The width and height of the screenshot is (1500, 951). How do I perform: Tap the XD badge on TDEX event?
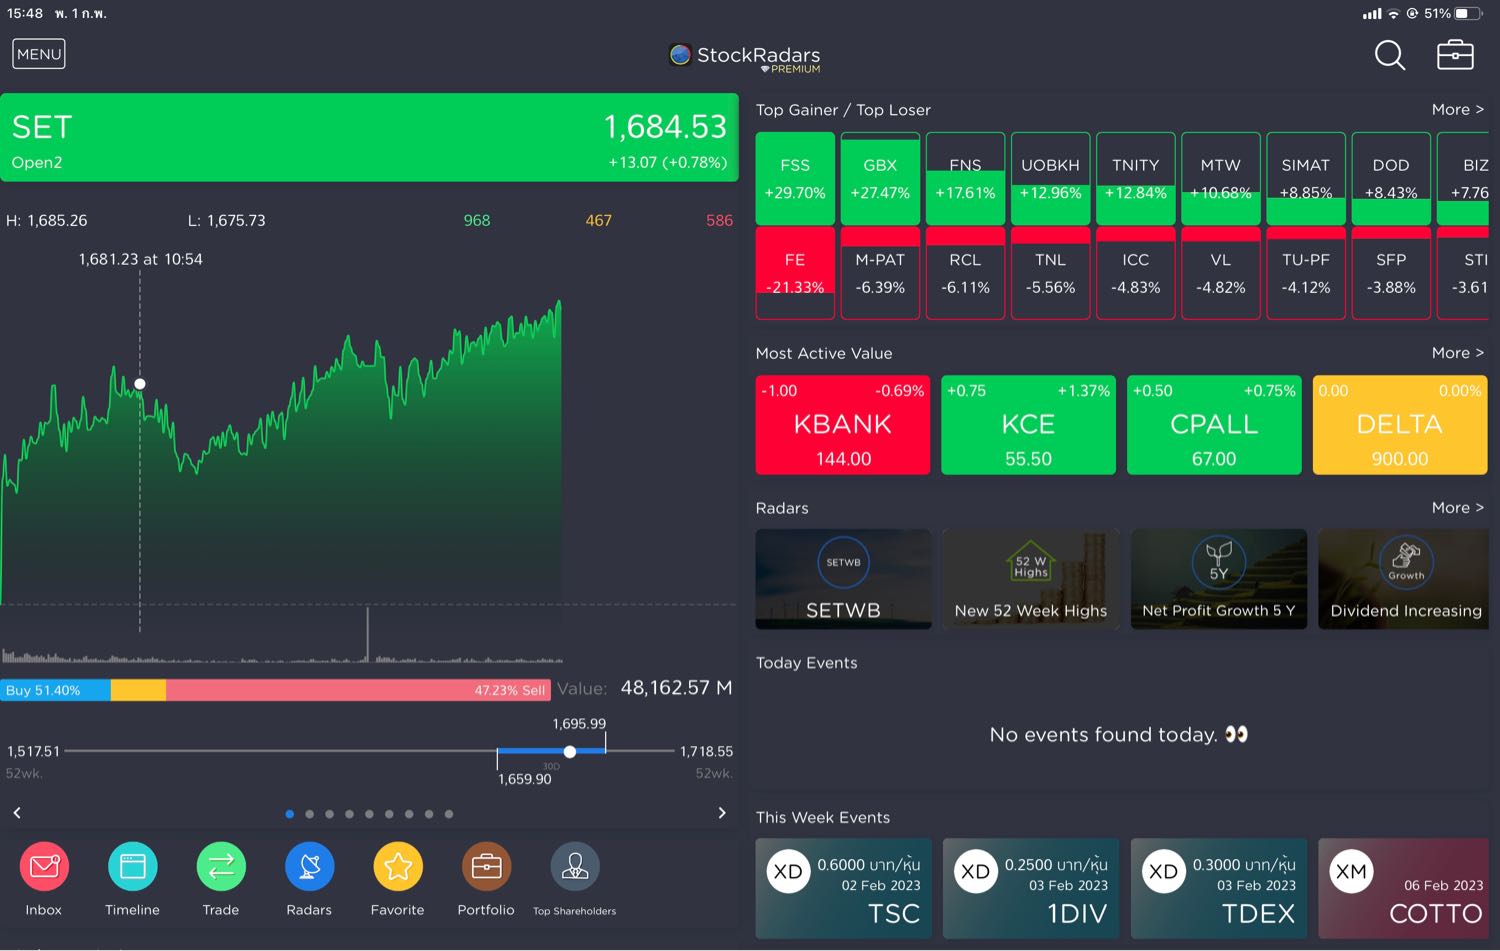(x=1163, y=872)
